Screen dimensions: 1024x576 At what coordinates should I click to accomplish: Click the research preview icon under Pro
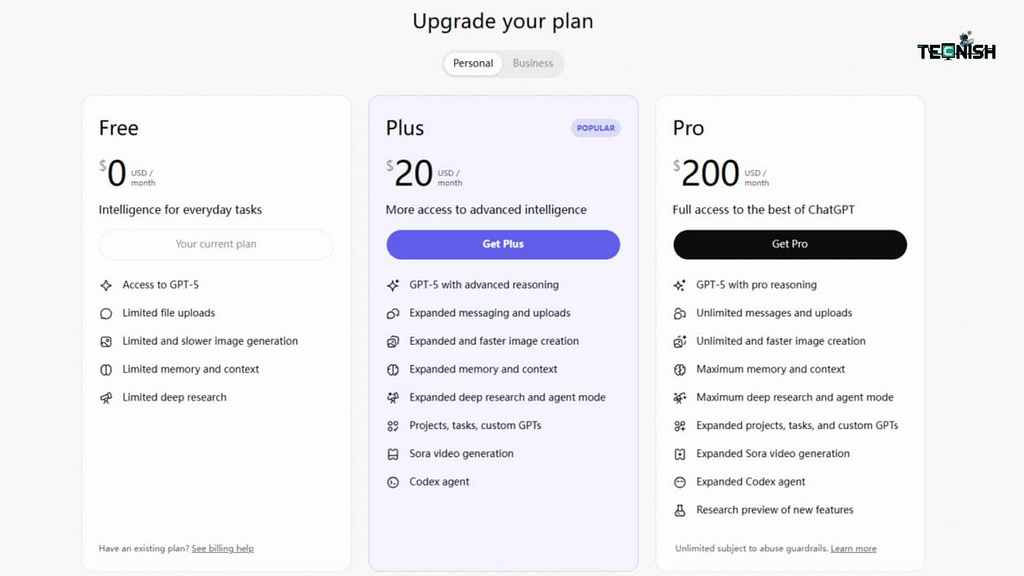tap(681, 510)
